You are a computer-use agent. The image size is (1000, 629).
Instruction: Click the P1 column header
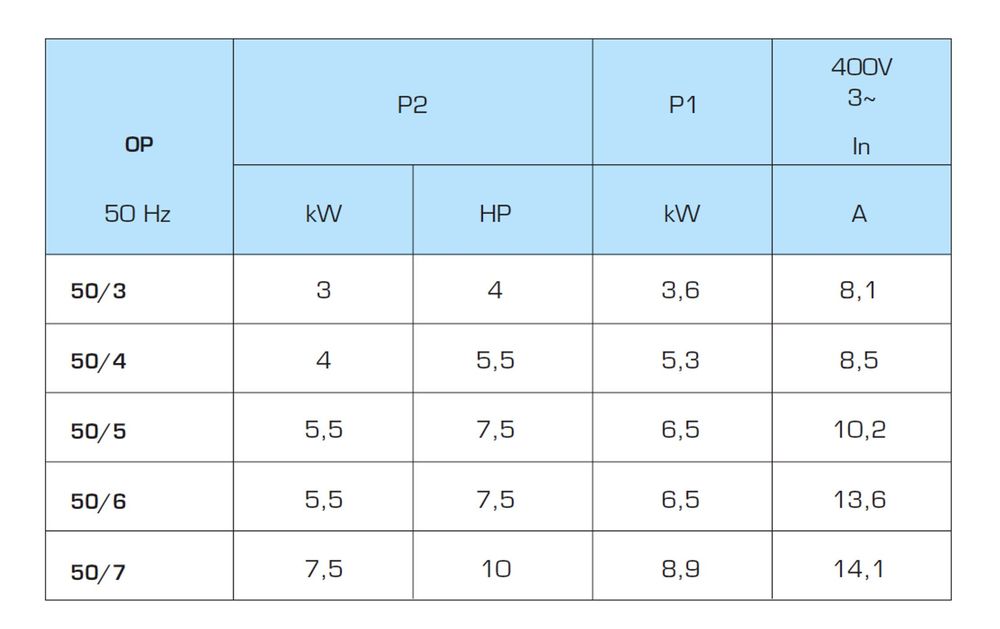(682, 105)
